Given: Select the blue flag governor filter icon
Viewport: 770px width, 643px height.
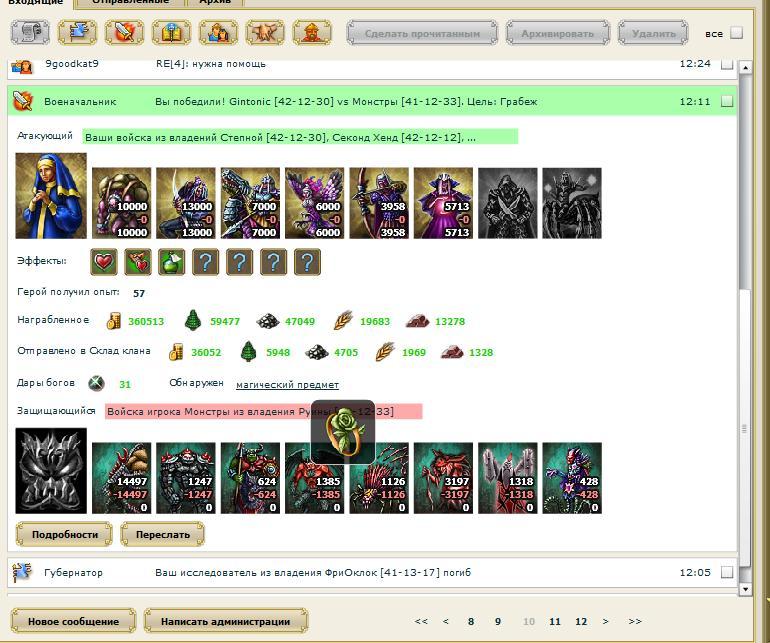Looking at the screenshot, I should [x=78, y=33].
